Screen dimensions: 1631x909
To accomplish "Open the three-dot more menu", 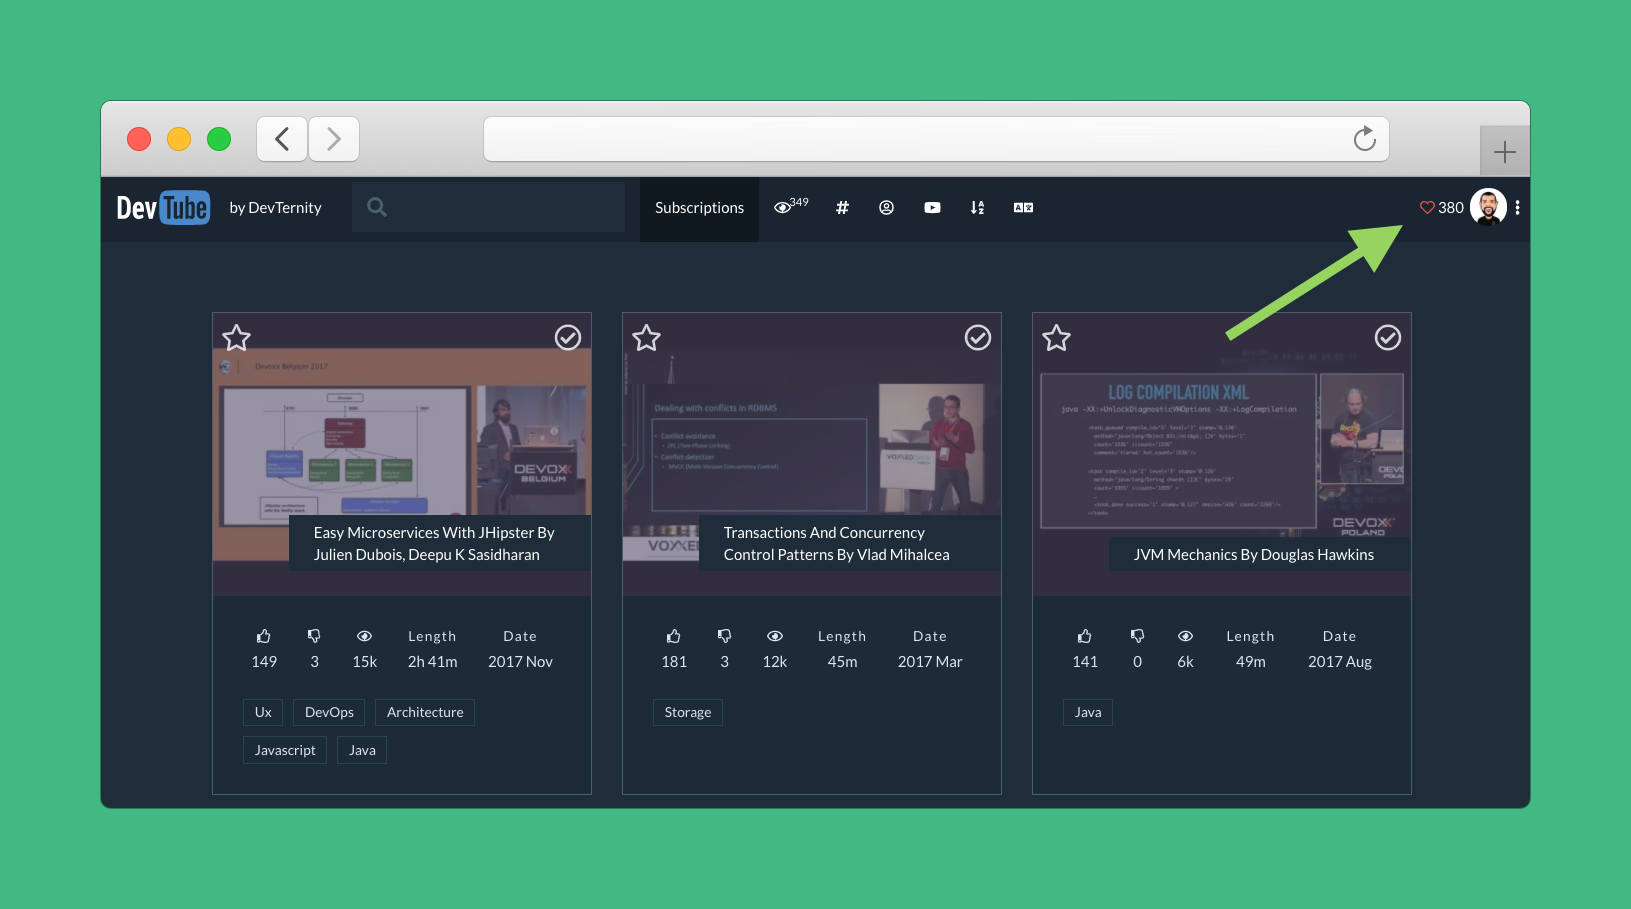I will [1517, 207].
